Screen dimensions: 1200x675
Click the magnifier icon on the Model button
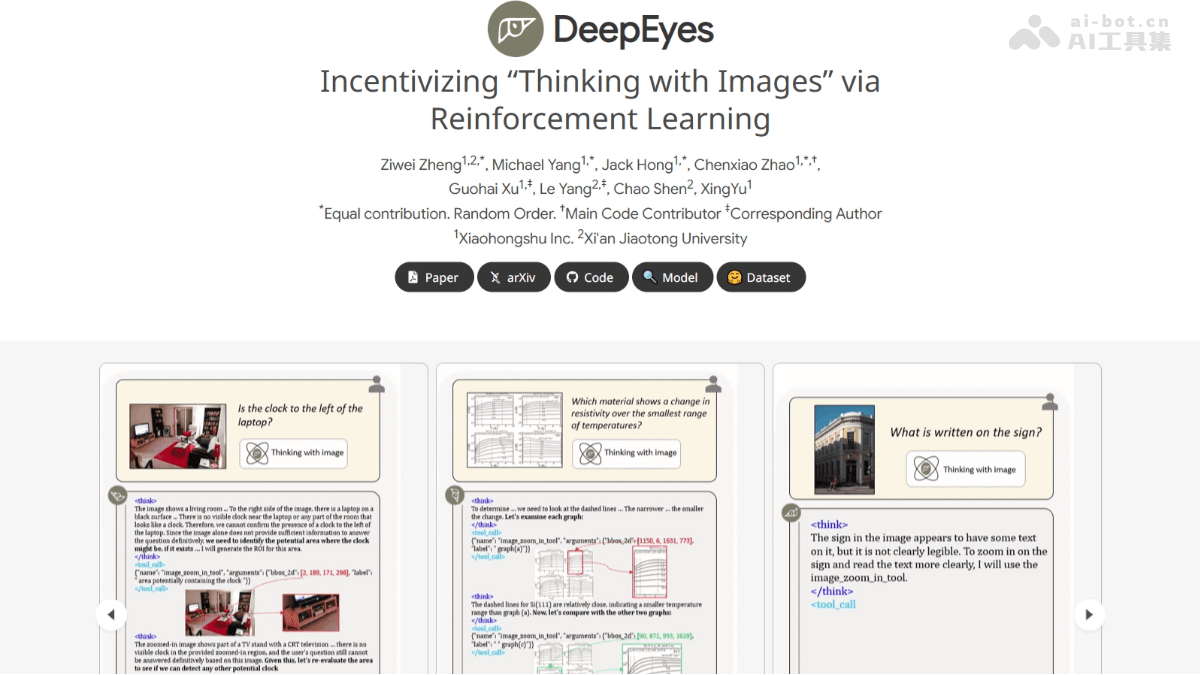(x=650, y=277)
